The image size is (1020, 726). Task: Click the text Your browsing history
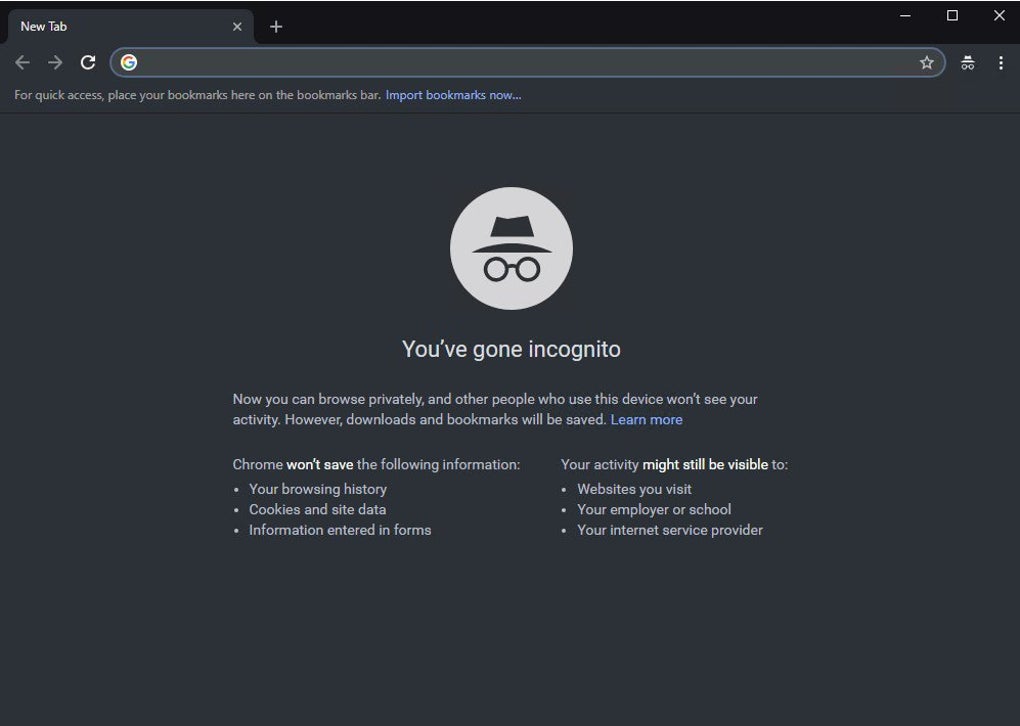point(318,489)
